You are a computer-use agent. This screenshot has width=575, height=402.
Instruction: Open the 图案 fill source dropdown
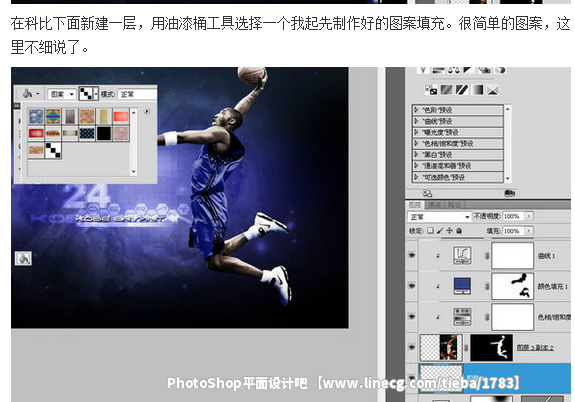[62, 95]
